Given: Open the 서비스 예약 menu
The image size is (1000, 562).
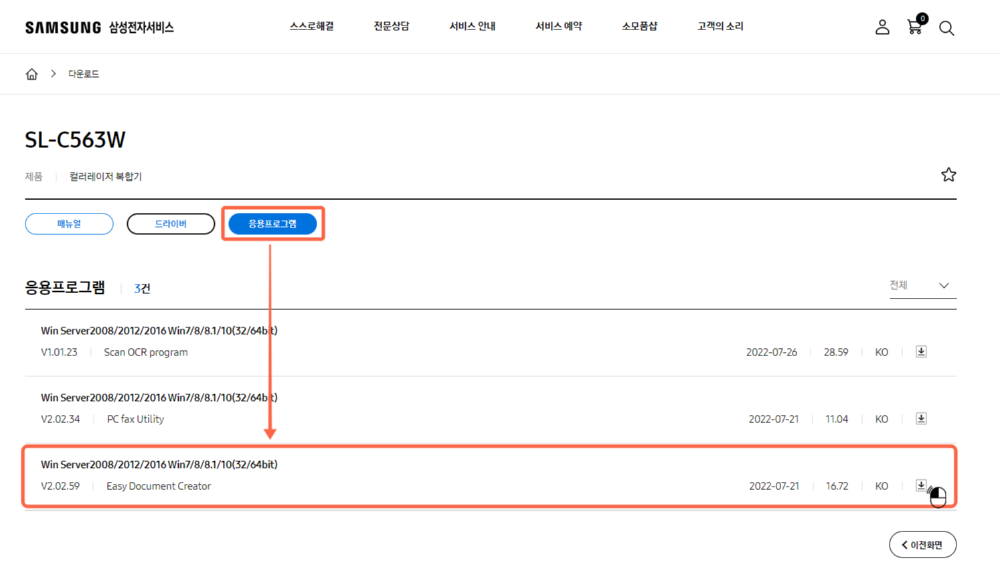Looking at the screenshot, I should pyautogui.click(x=559, y=26).
